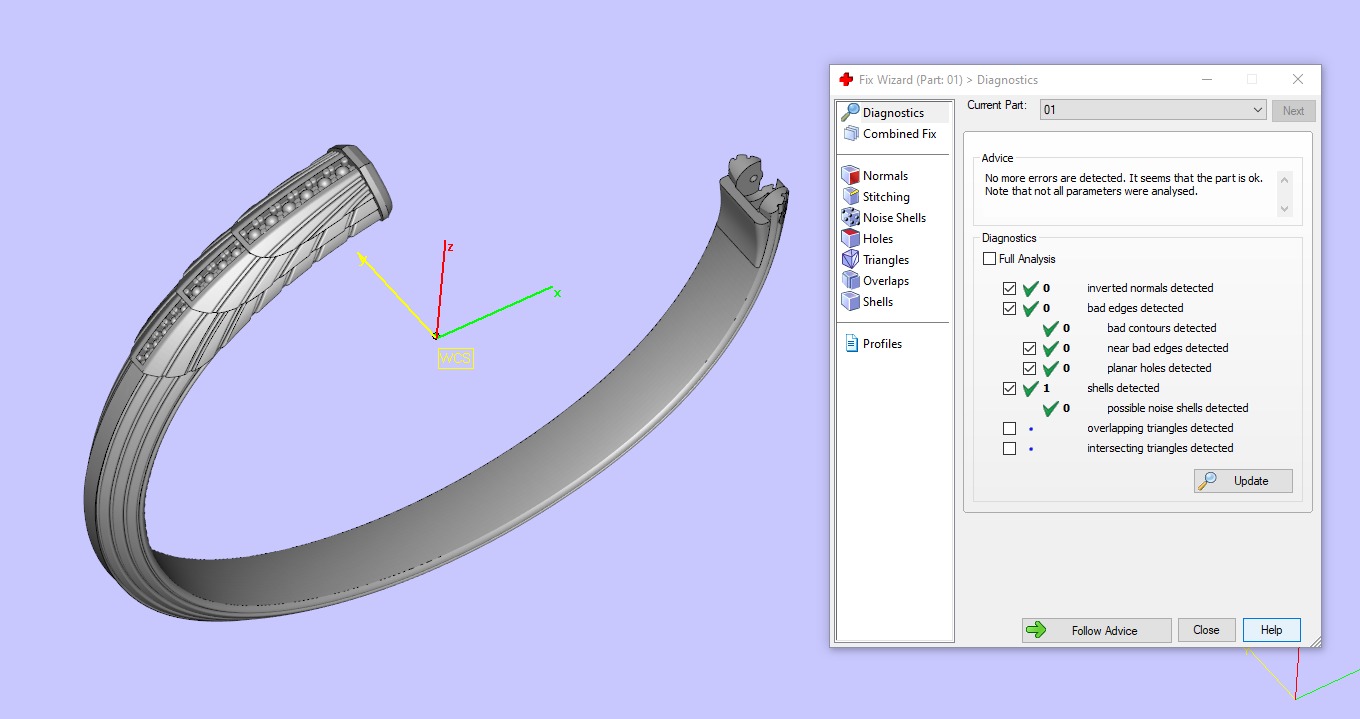Click the disabled Next button
The image size is (1360, 719).
(1293, 111)
